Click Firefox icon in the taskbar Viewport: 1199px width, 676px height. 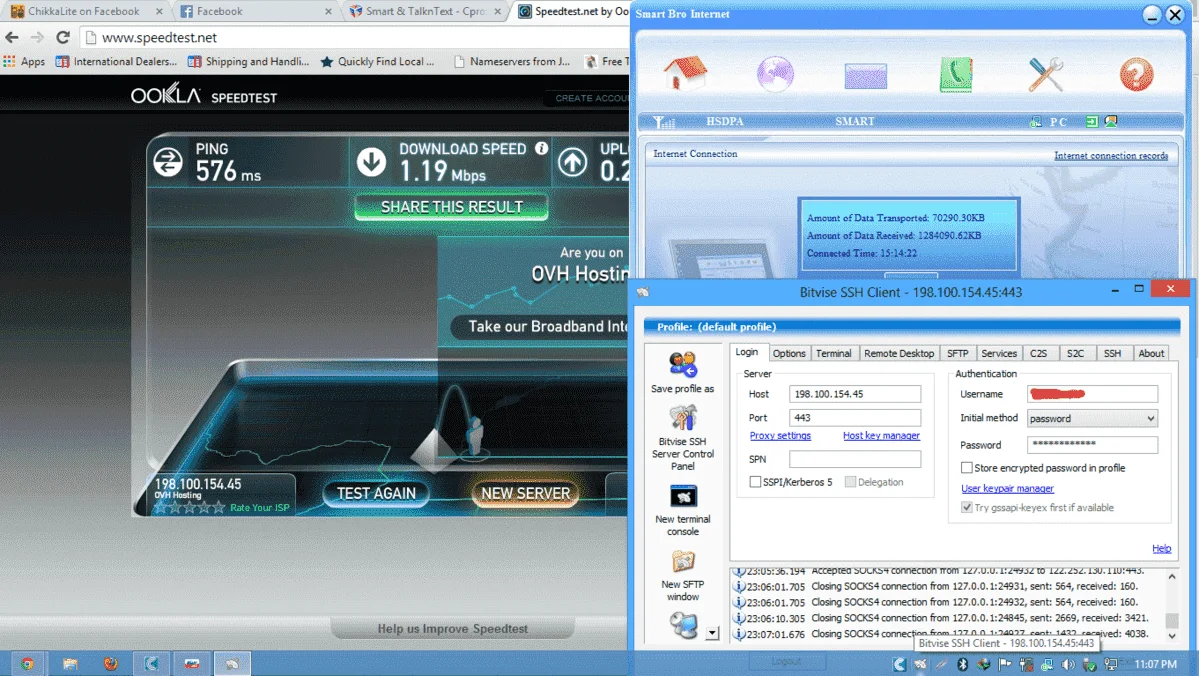point(111,663)
